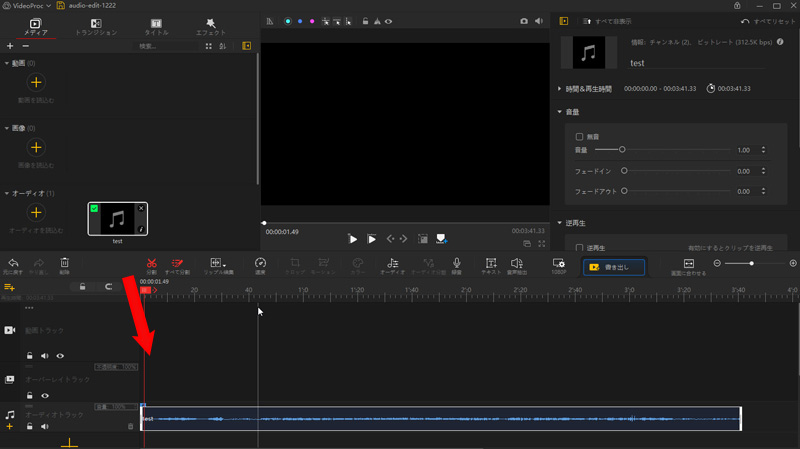This screenshot has height=449, width=800.
Task: Click the delete (削除) trash icon
Action: click(x=64, y=263)
